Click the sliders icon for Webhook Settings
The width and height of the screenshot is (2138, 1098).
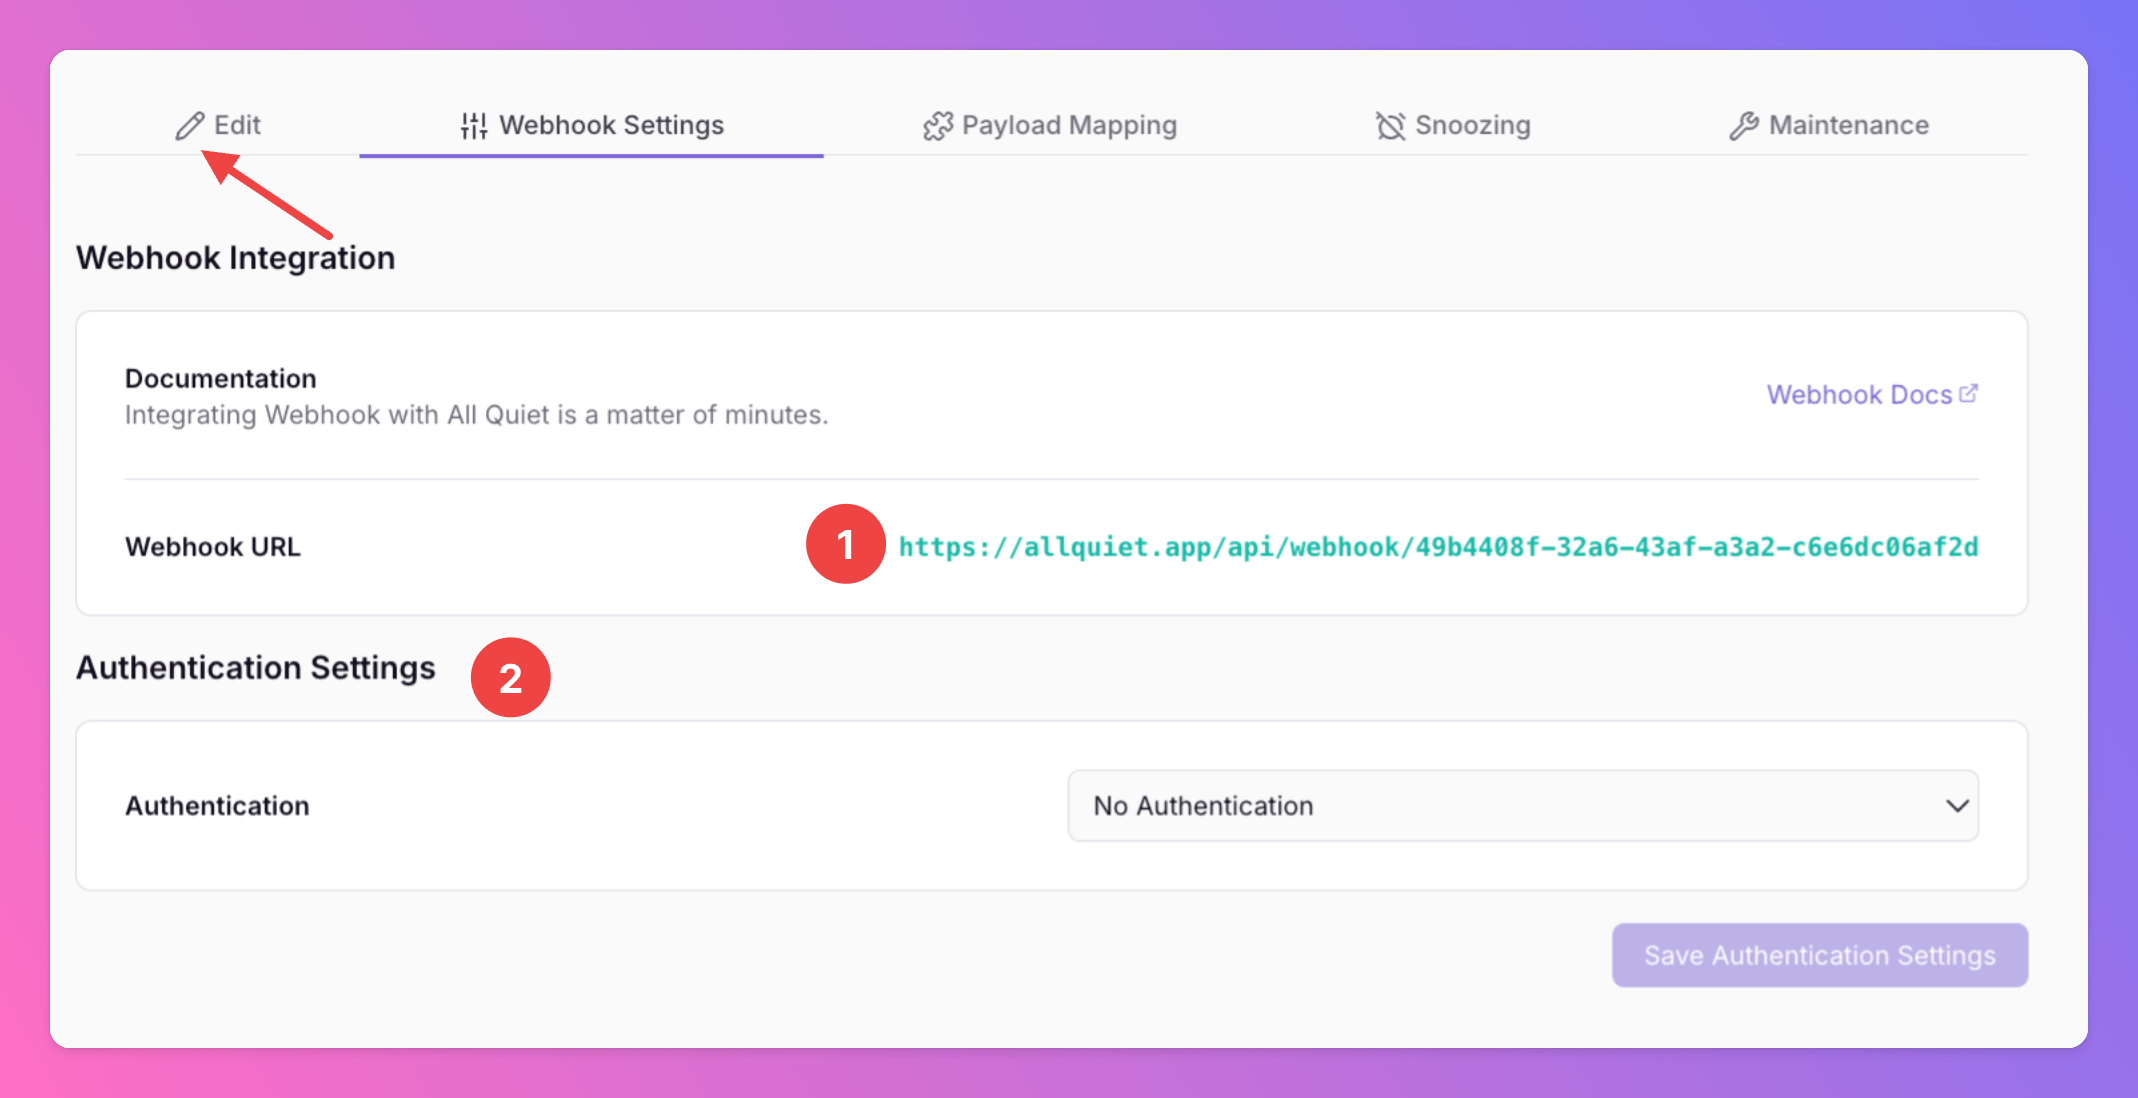[474, 126]
